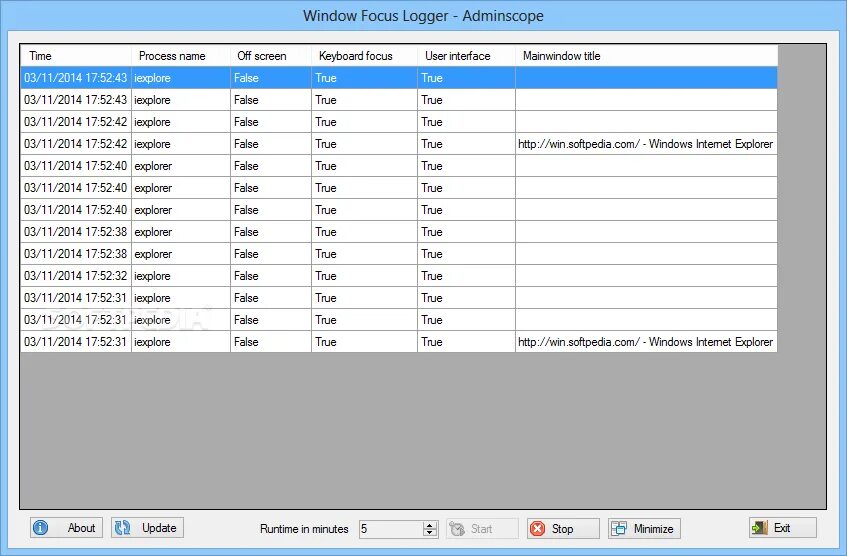The image size is (847, 556).
Task: Click the time cell in the last 17:52:31 row
Action: coord(76,342)
